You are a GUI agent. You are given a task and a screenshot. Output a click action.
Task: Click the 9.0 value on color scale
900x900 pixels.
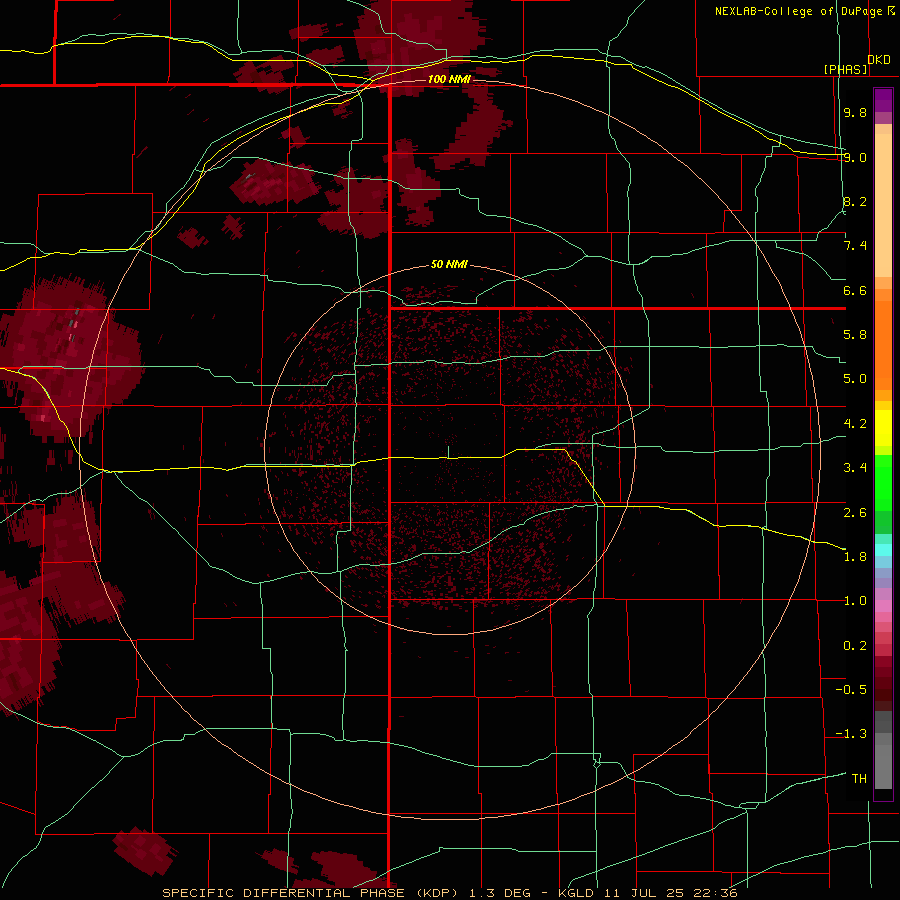855,157
